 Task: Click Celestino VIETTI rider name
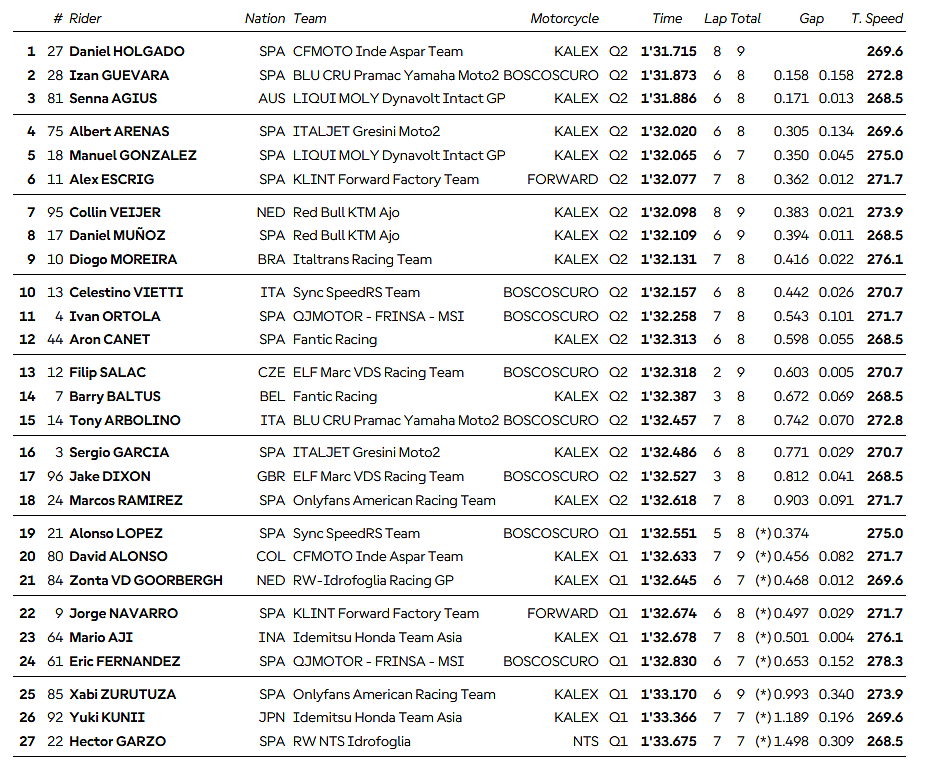pos(126,292)
